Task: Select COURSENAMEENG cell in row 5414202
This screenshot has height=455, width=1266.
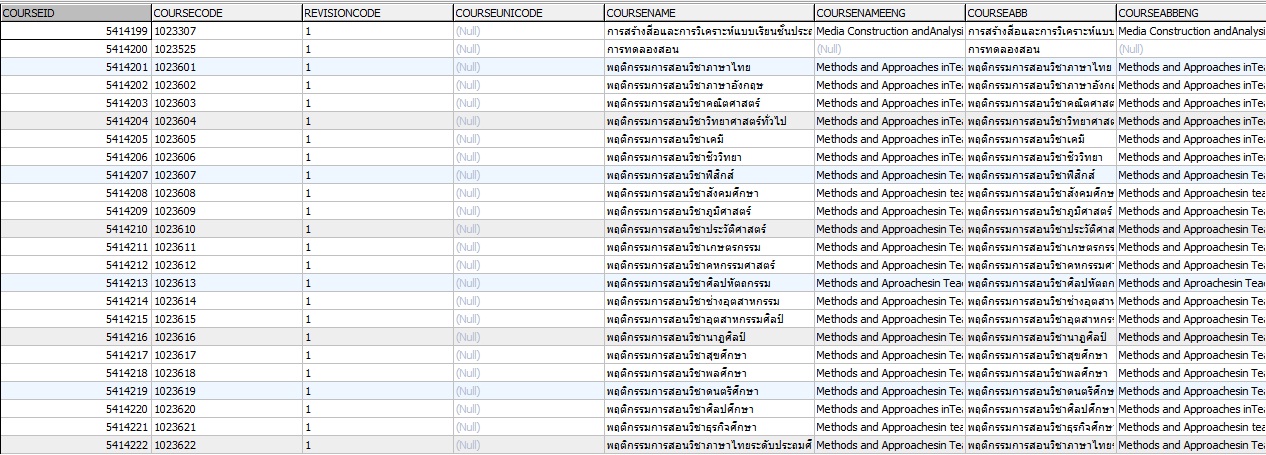Action: coord(890,85)
